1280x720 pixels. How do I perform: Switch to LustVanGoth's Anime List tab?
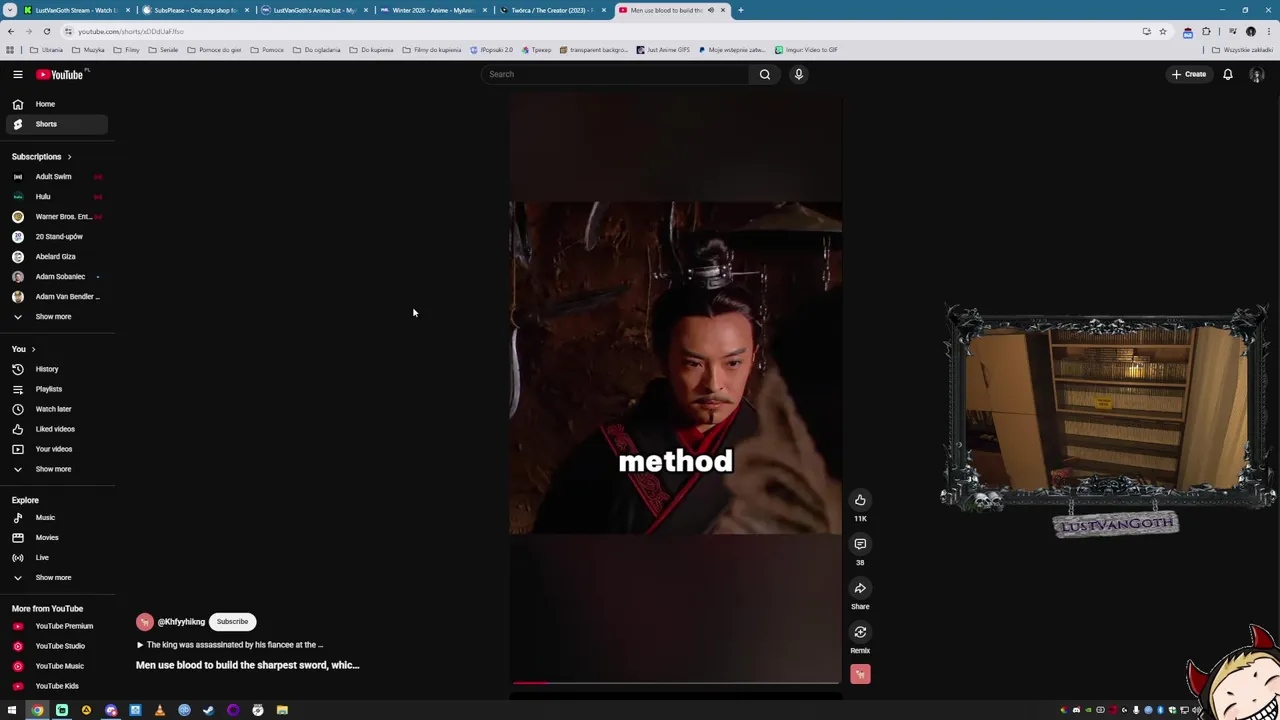coord(313,10)
